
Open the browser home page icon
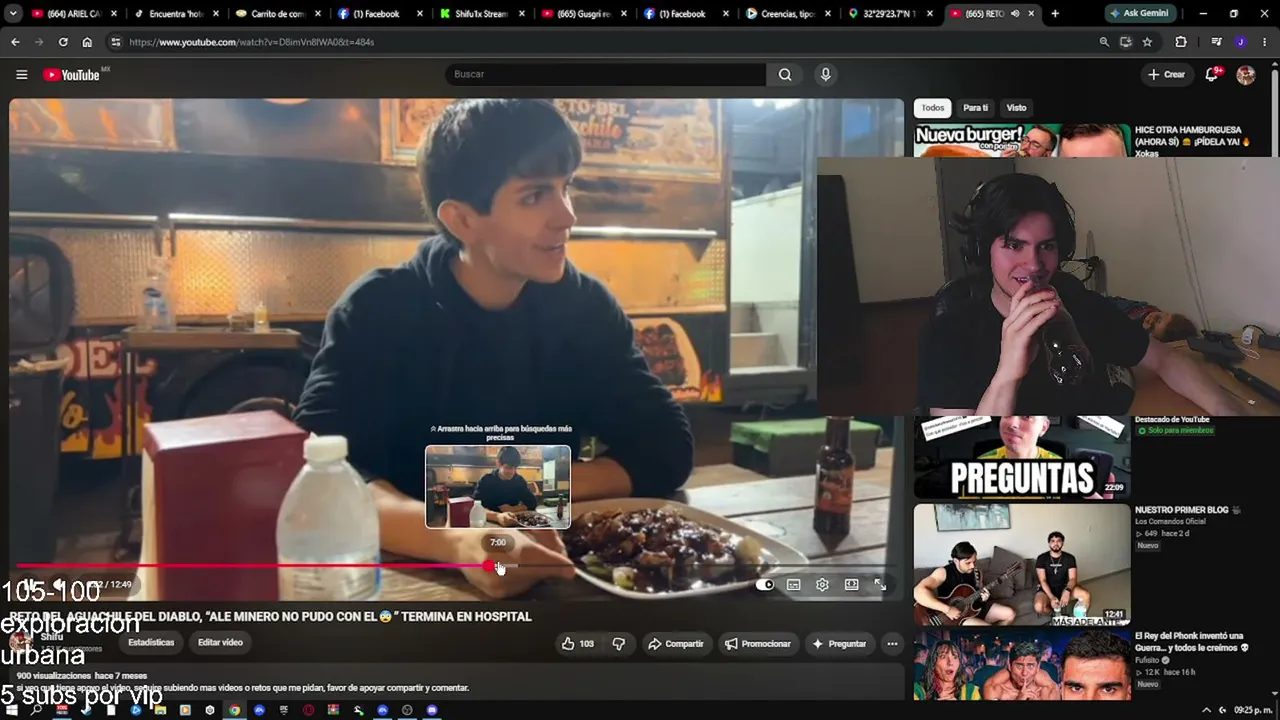tap(87, 42)
